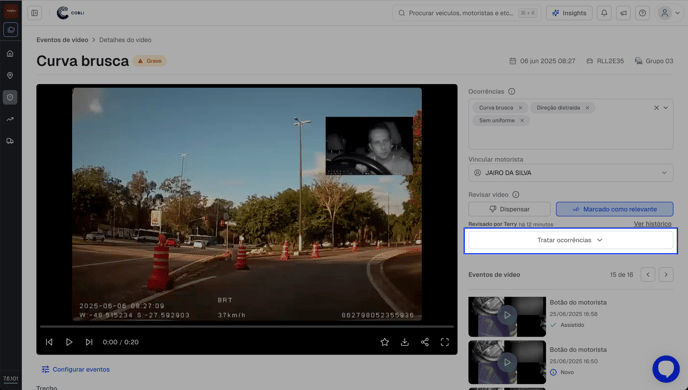Image resolution: width=688 pixels, height=390 pixels.
Task: Click the RLL2E35 vehicle plate
Action: 605,61
